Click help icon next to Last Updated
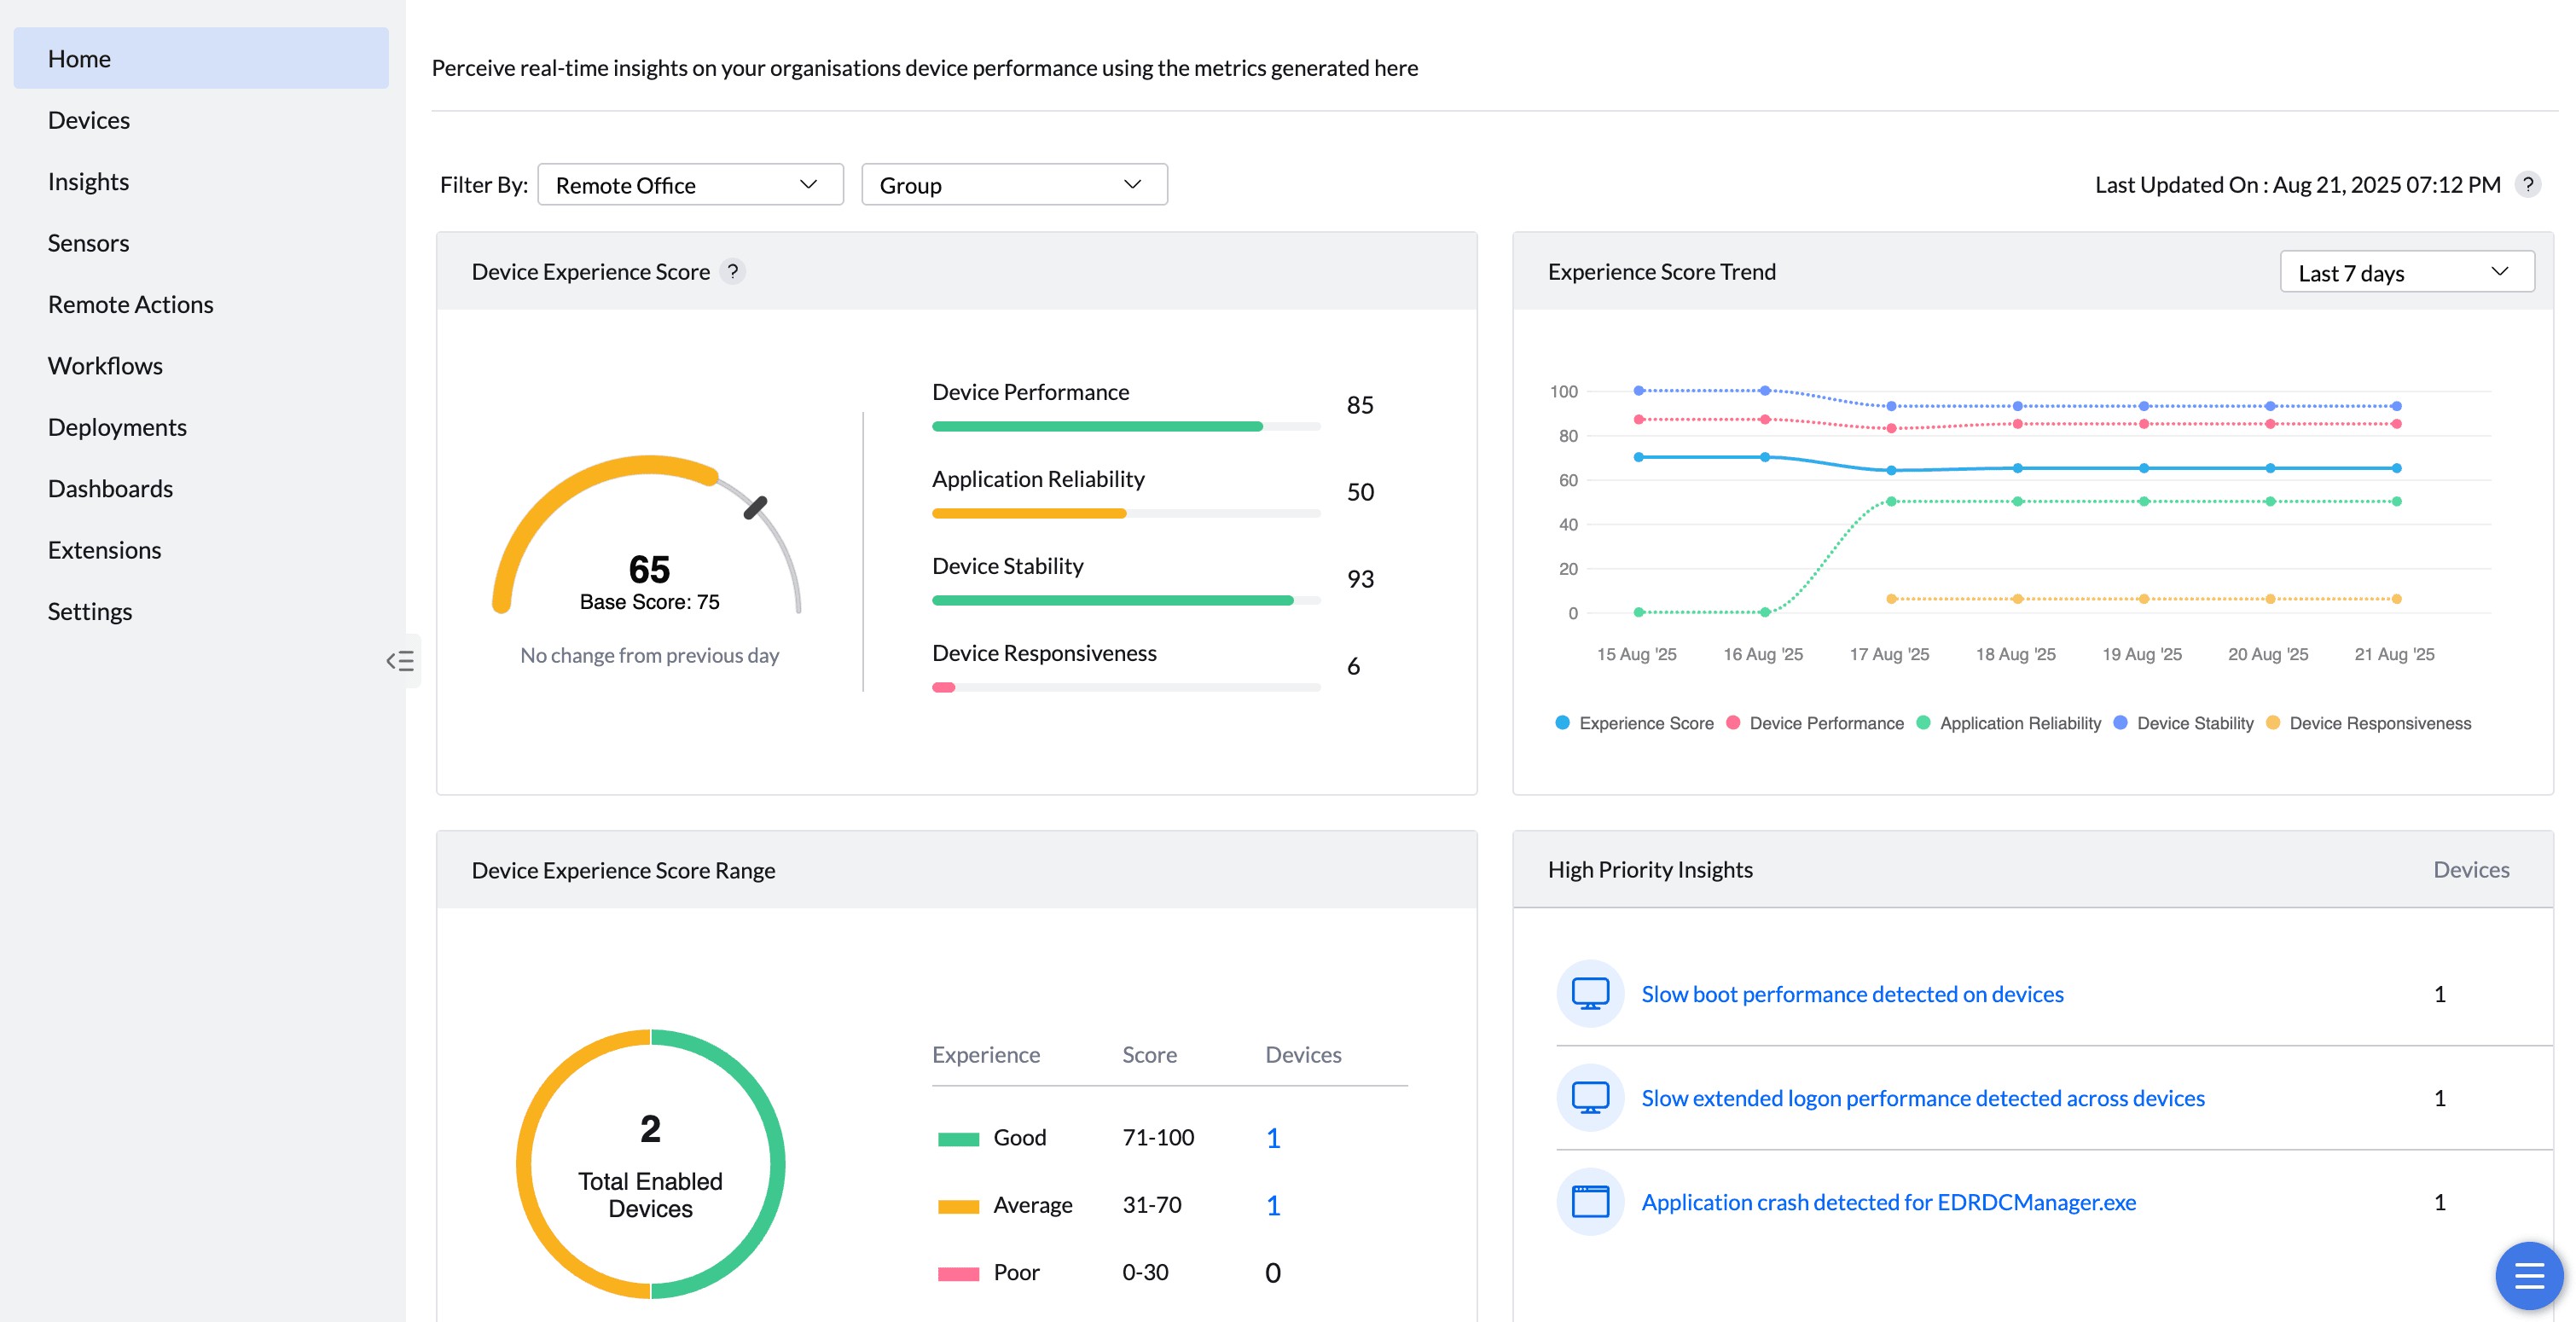 pos(2527,185)
